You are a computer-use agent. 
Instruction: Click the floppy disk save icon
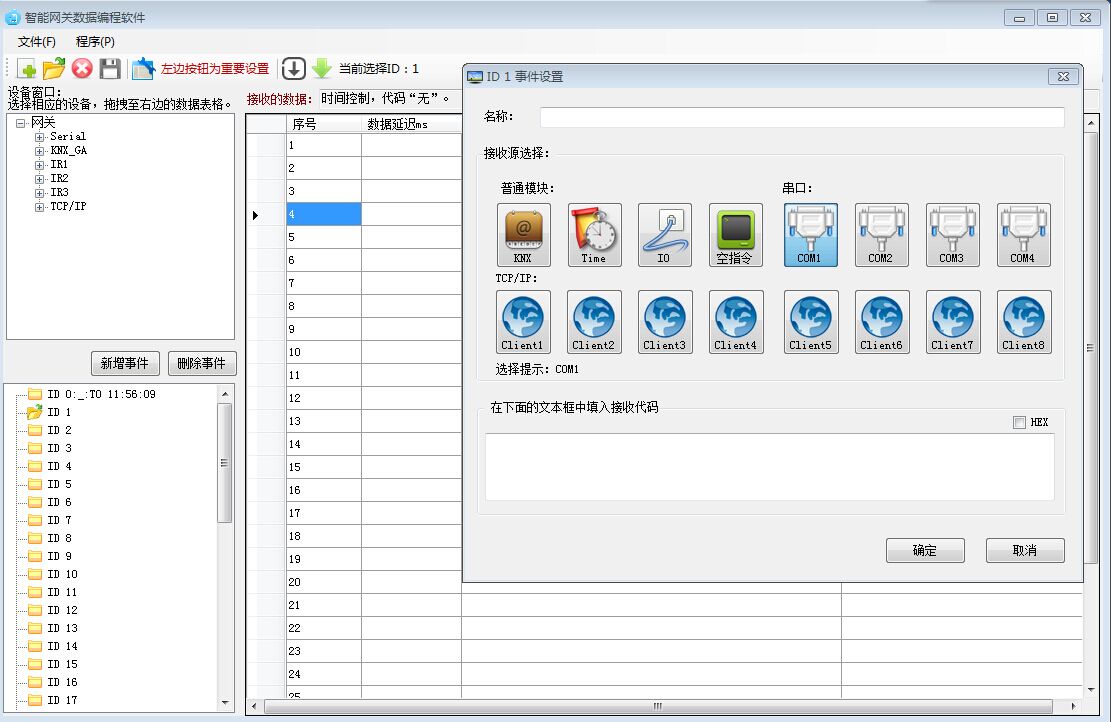110,69
